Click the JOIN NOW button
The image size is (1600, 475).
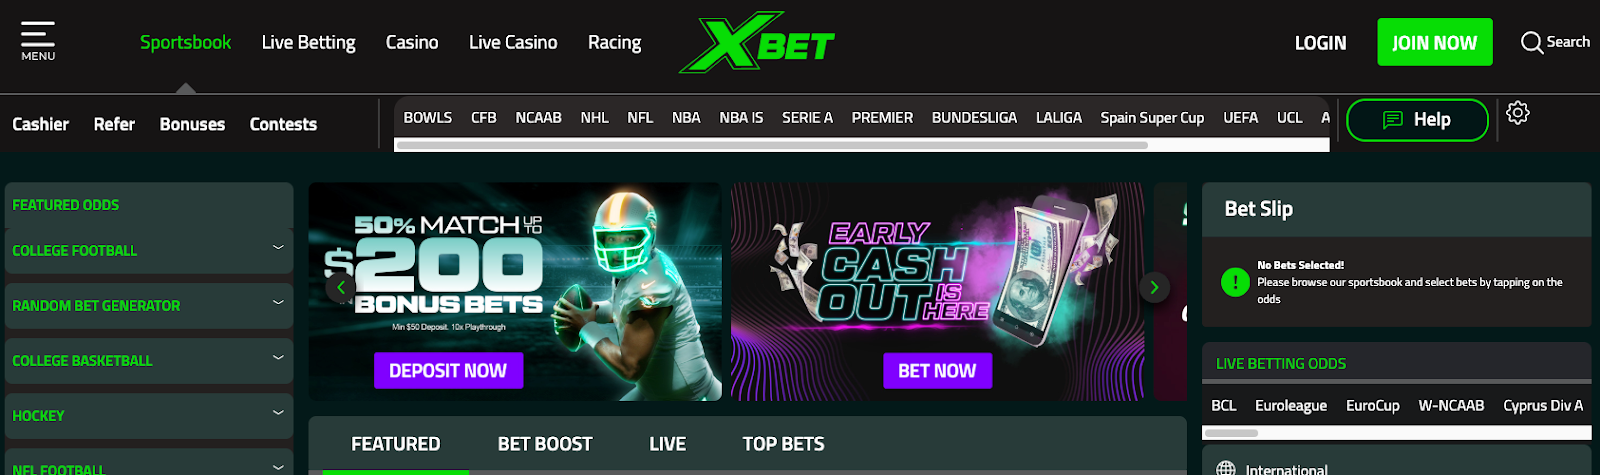[1434, 42]
